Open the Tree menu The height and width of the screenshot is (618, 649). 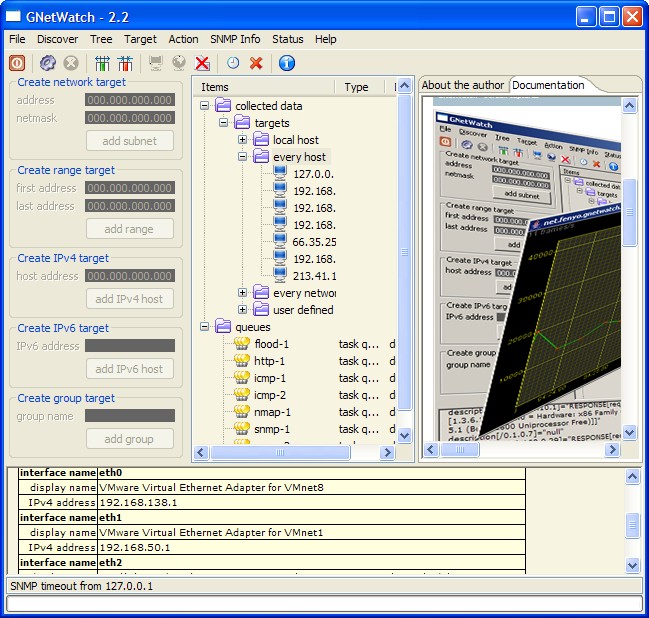101,39
